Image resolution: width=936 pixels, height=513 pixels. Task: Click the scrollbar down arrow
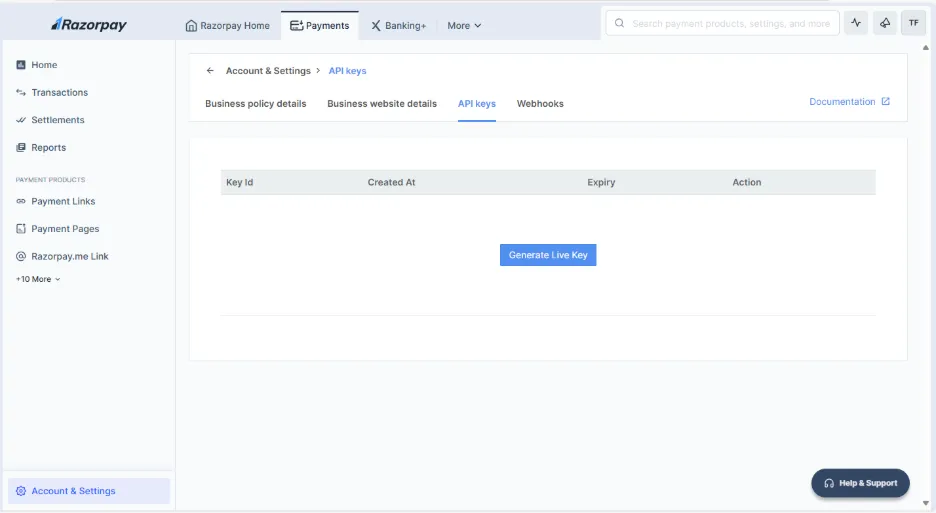point(926,503)
